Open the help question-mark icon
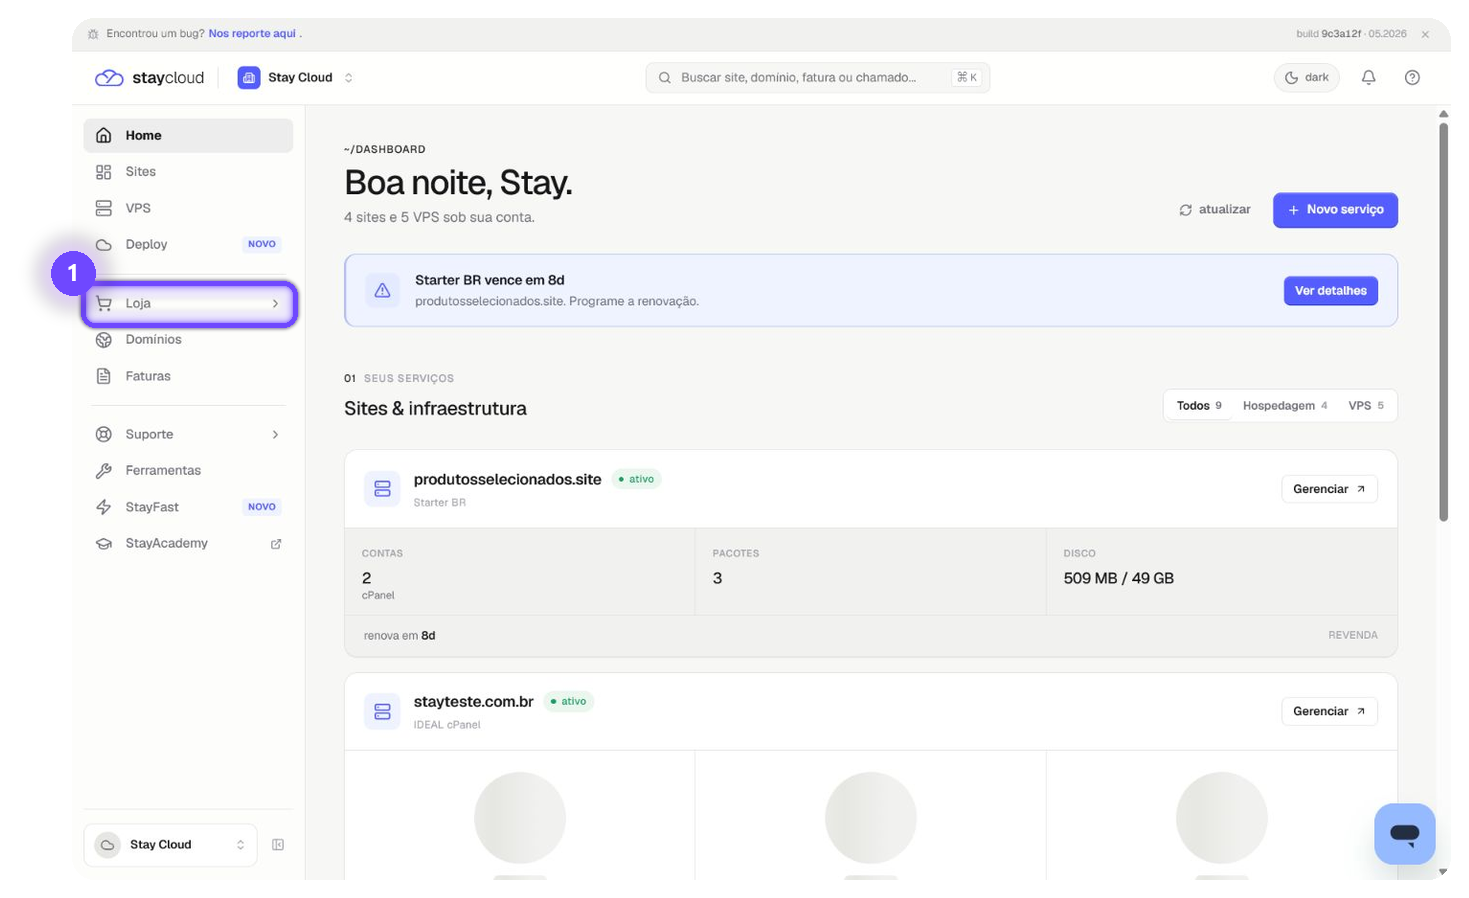This screenshot has width=1469, height=898. 1412,78
